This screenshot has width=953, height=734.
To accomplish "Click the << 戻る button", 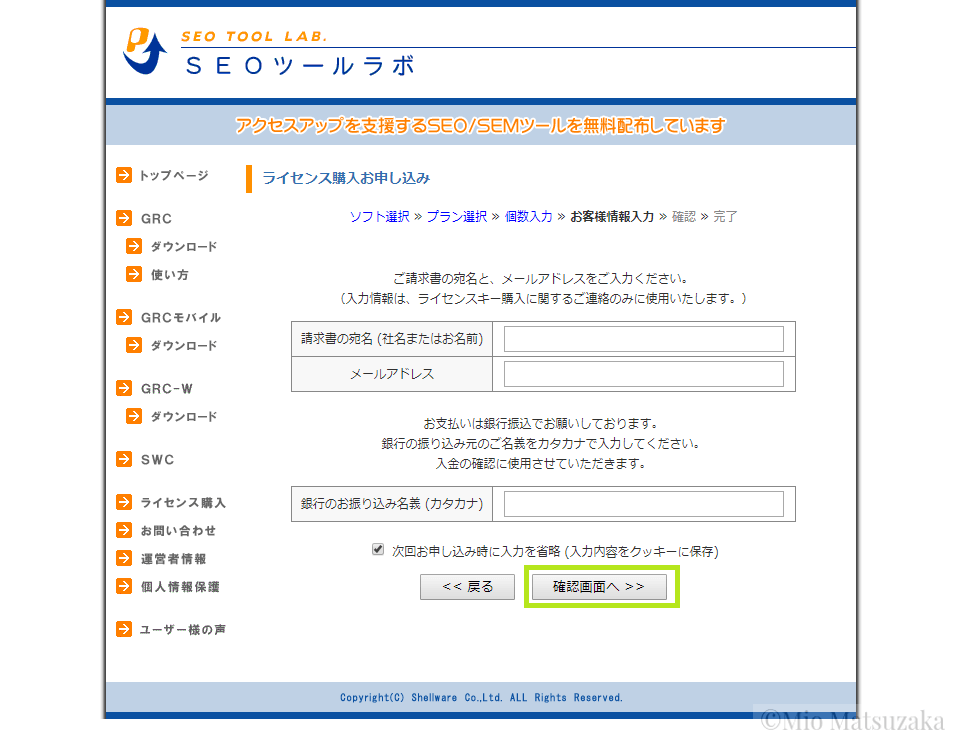I will coord(467,587).
